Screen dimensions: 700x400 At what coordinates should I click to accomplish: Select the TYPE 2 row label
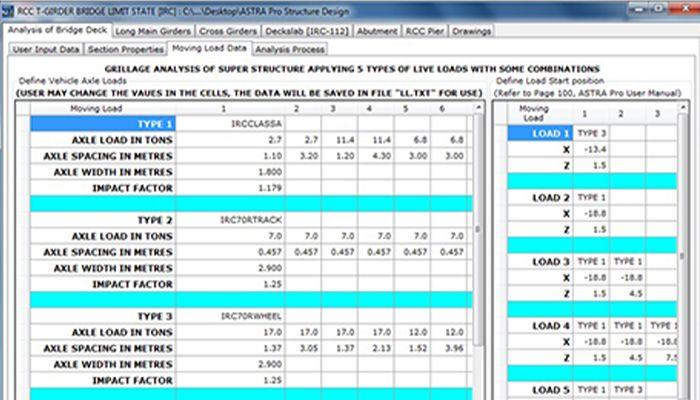(103, 220)
